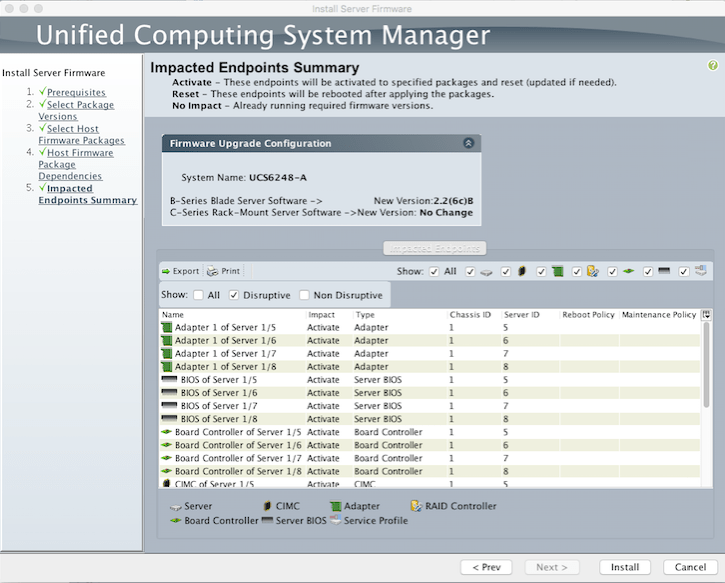This screenshot has height=583, width=725.
Task: Sort the table by Impact column header
Action: tap(322, 315)
